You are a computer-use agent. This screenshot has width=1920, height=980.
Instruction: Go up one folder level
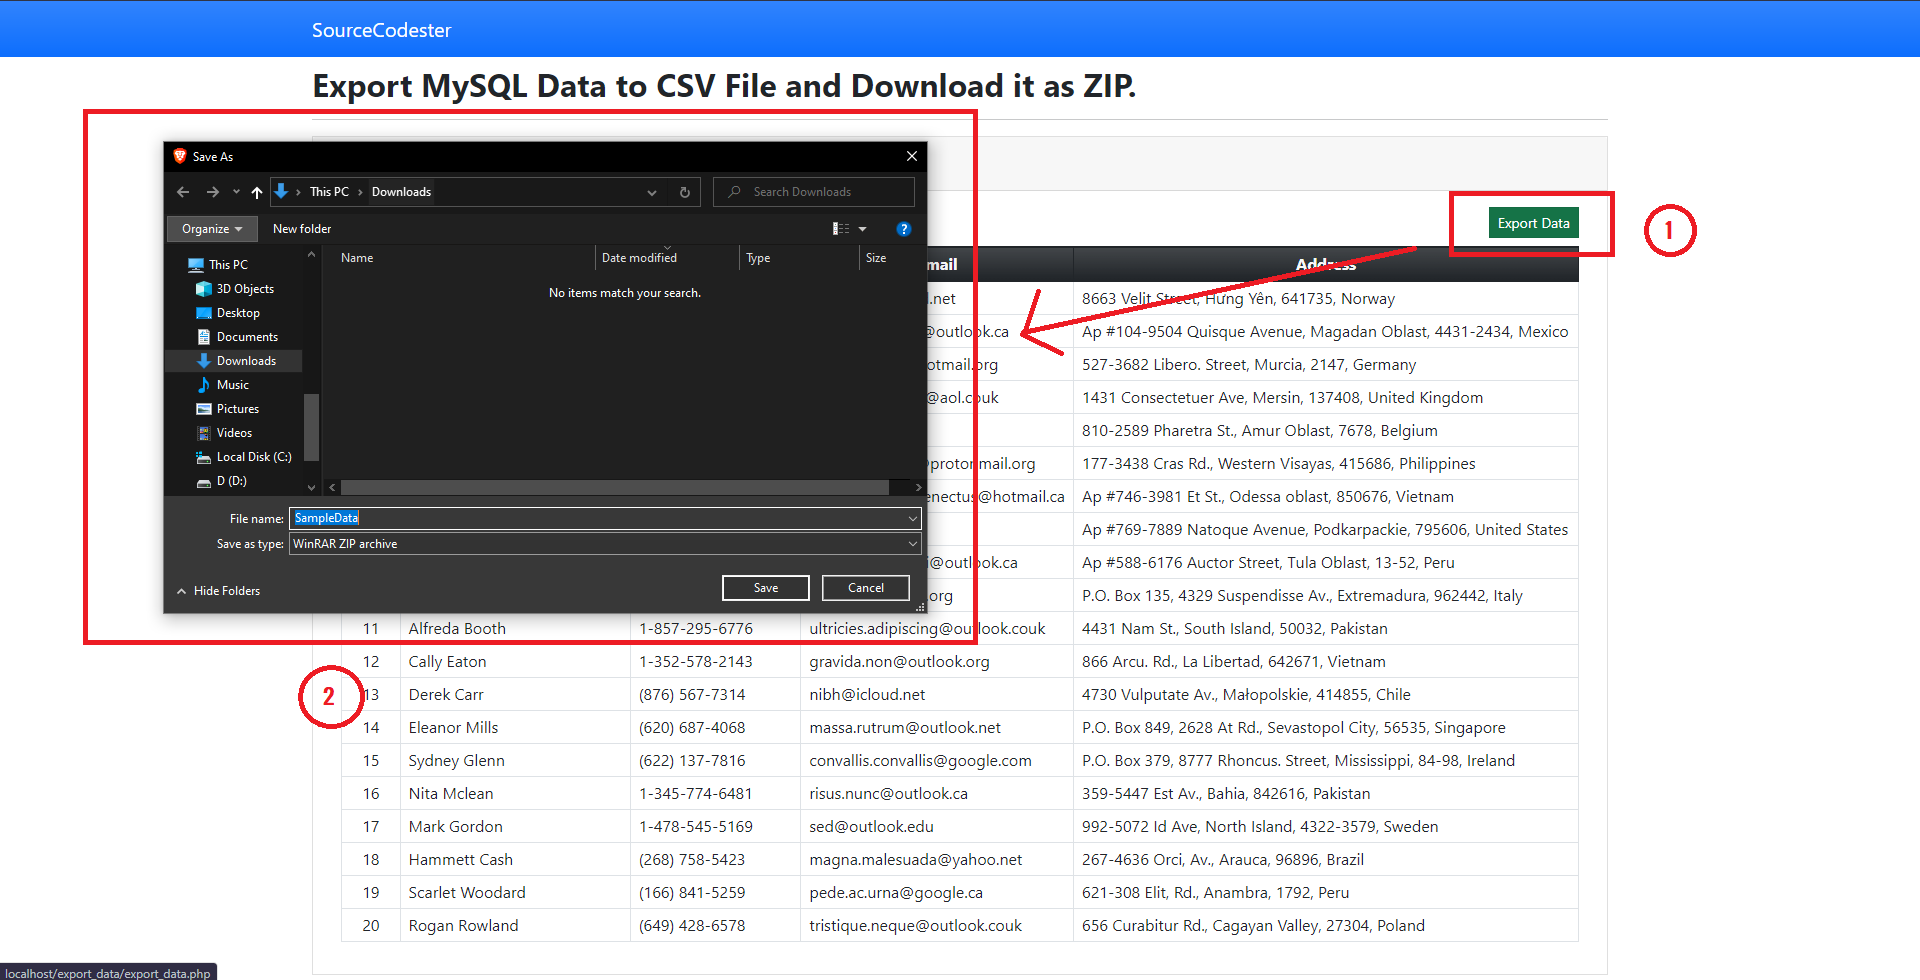point(257,192)
